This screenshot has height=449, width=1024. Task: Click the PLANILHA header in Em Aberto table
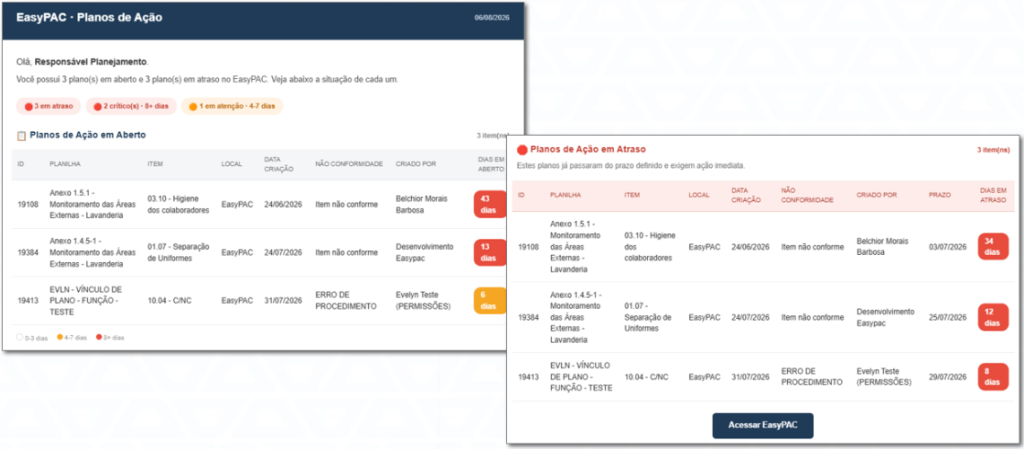(x=65, y=164)
